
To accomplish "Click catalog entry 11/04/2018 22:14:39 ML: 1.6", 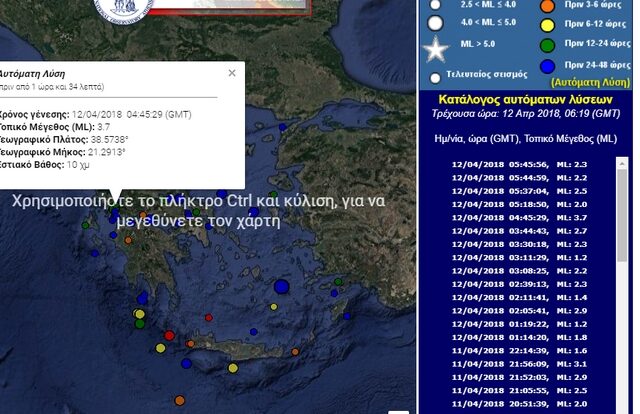I will 519,351.
